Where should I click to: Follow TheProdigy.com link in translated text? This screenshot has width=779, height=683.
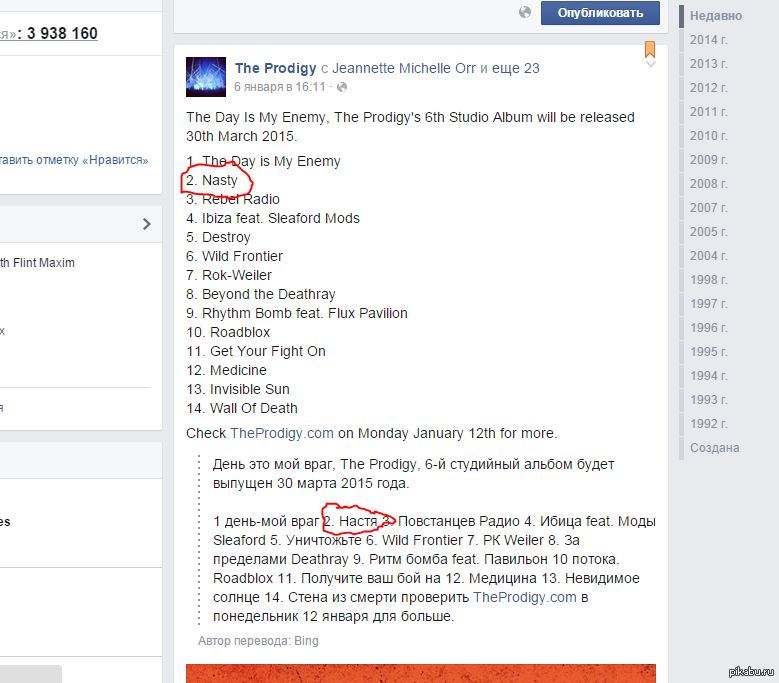524,597
